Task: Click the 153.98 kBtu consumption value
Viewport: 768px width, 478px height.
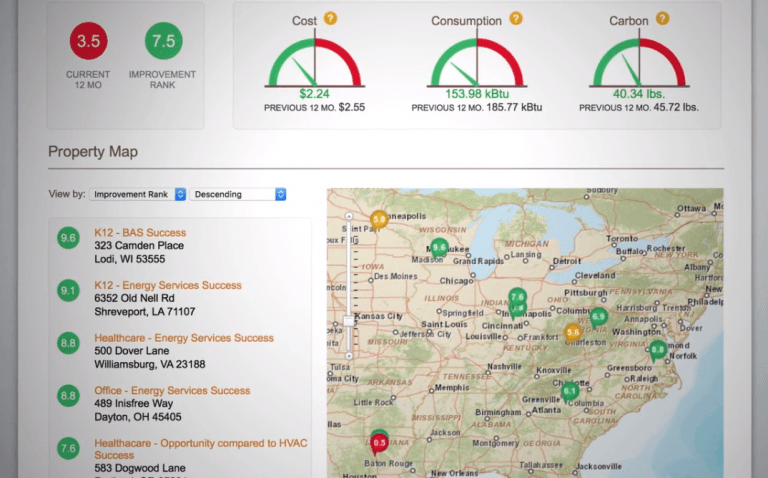Action: point(477,94)
